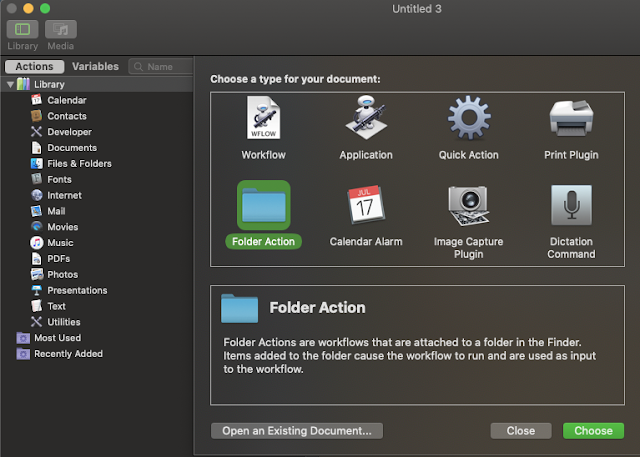Screen dimensions: 640x457
Task: Open the Media browser toolbar button
Action: tap(61, 29)
